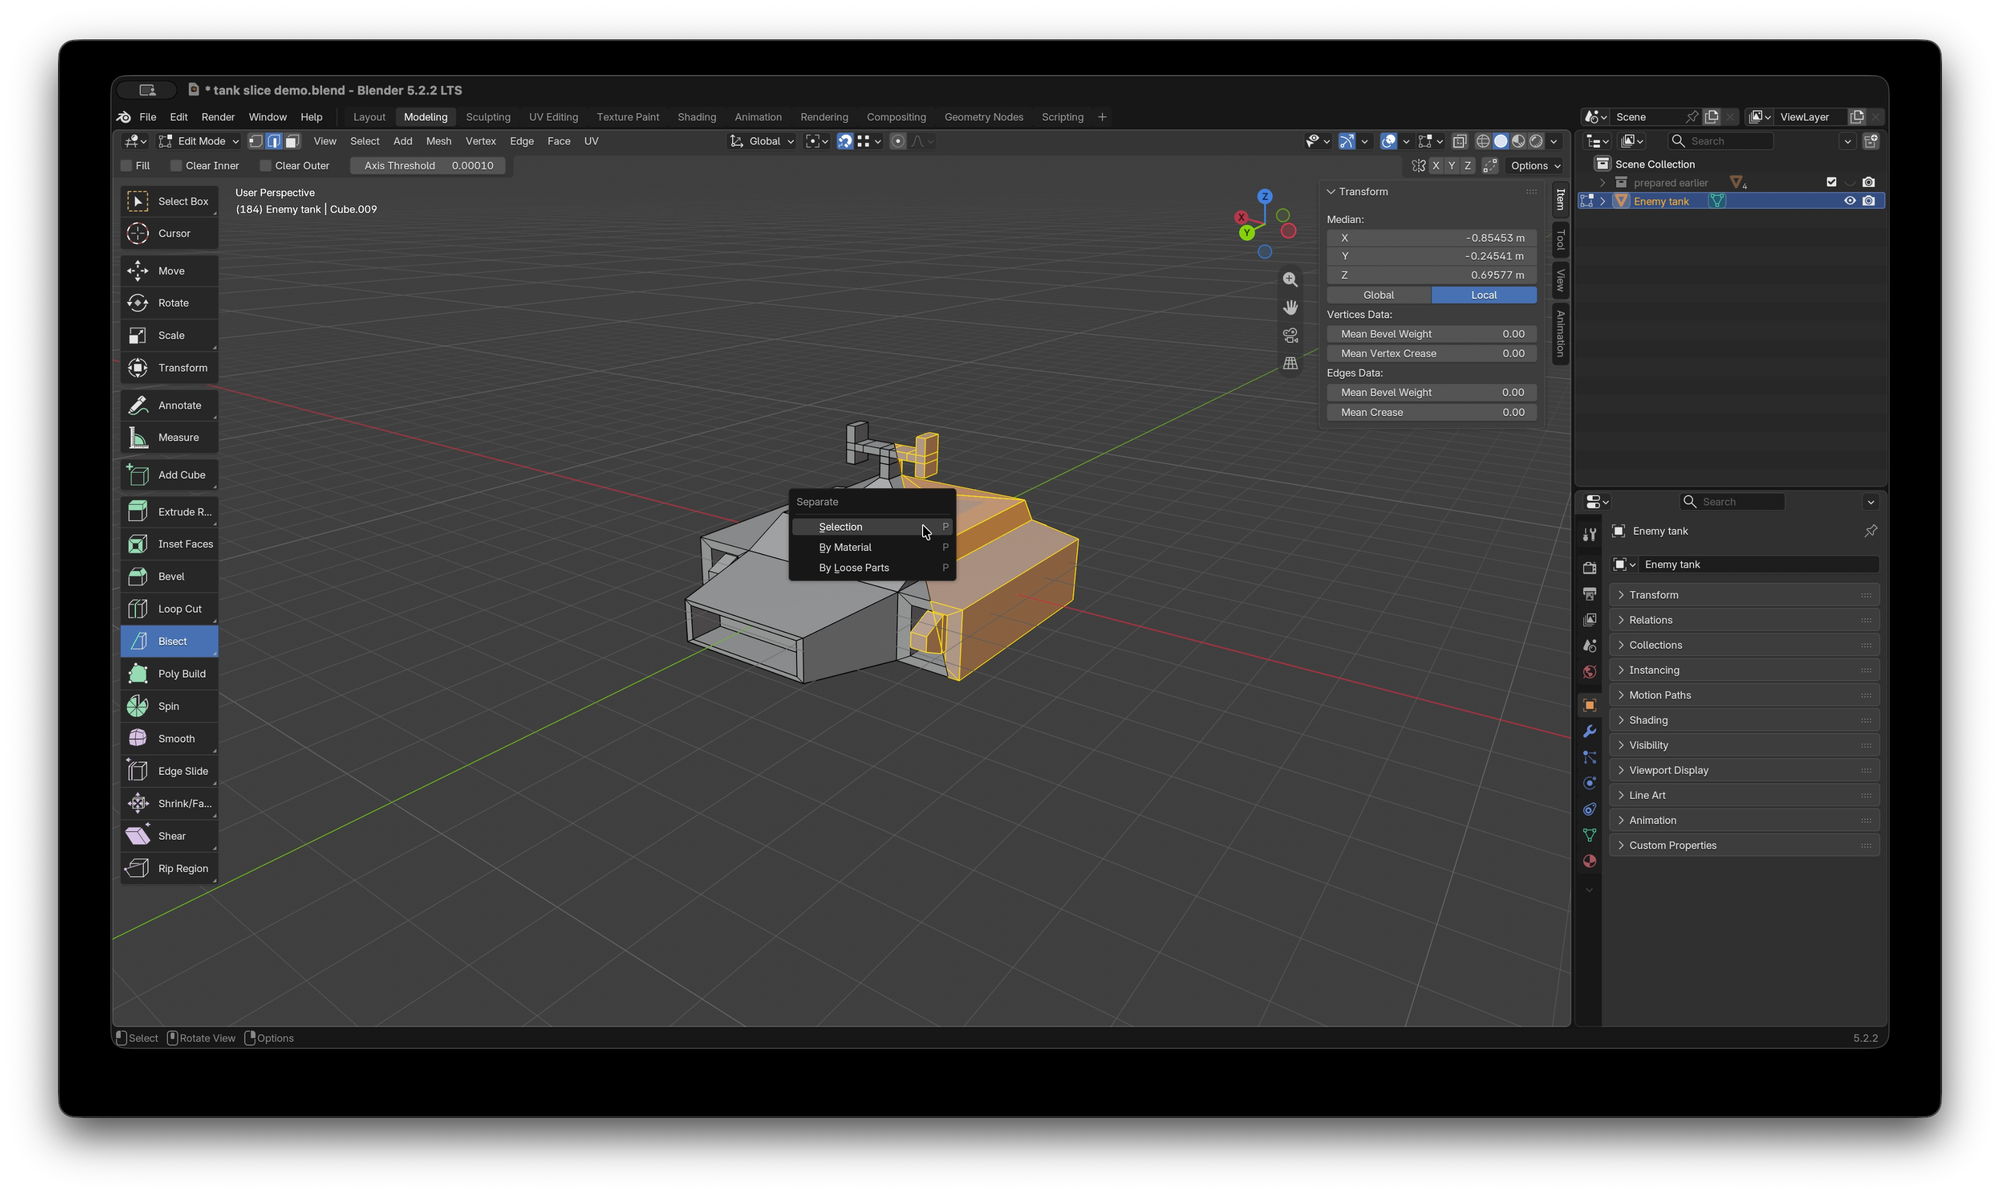Adjust the Mean Crease value

coord(1432,412)
